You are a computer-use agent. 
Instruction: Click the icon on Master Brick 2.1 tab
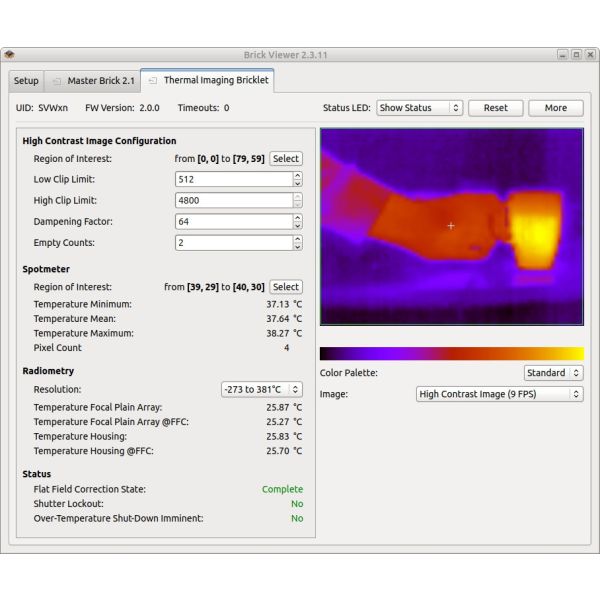pos(57,81)
